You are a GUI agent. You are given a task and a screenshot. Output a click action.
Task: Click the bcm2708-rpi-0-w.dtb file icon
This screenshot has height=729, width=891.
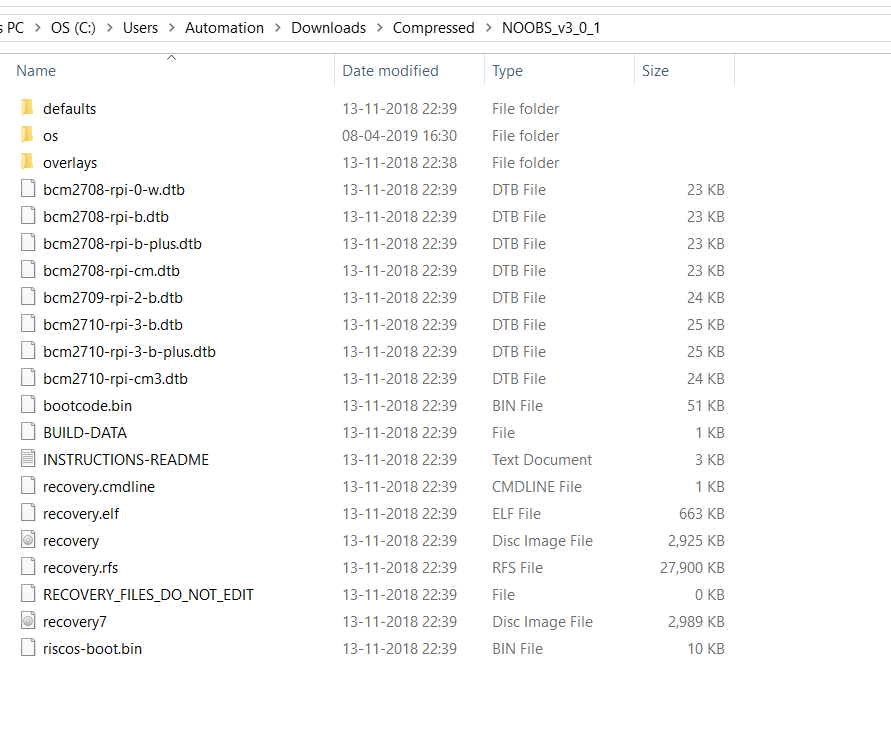tap(28, 189)
